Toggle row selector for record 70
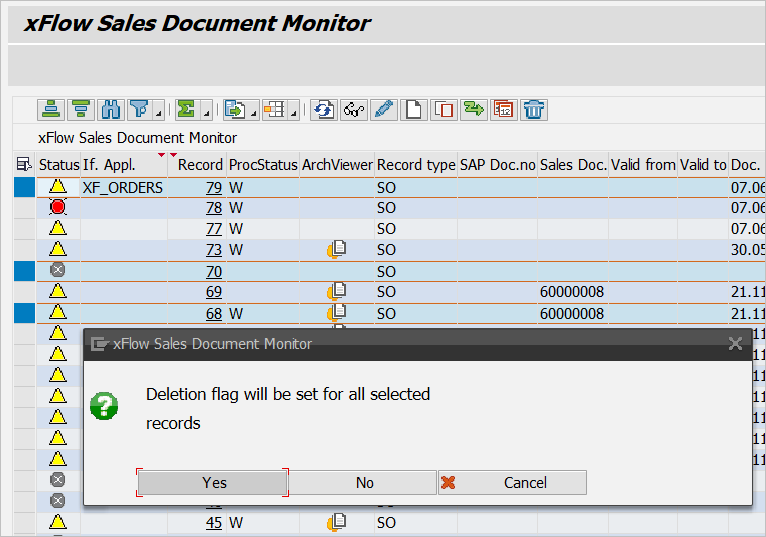This screenshot has height=537, width=766. (23, 271)
